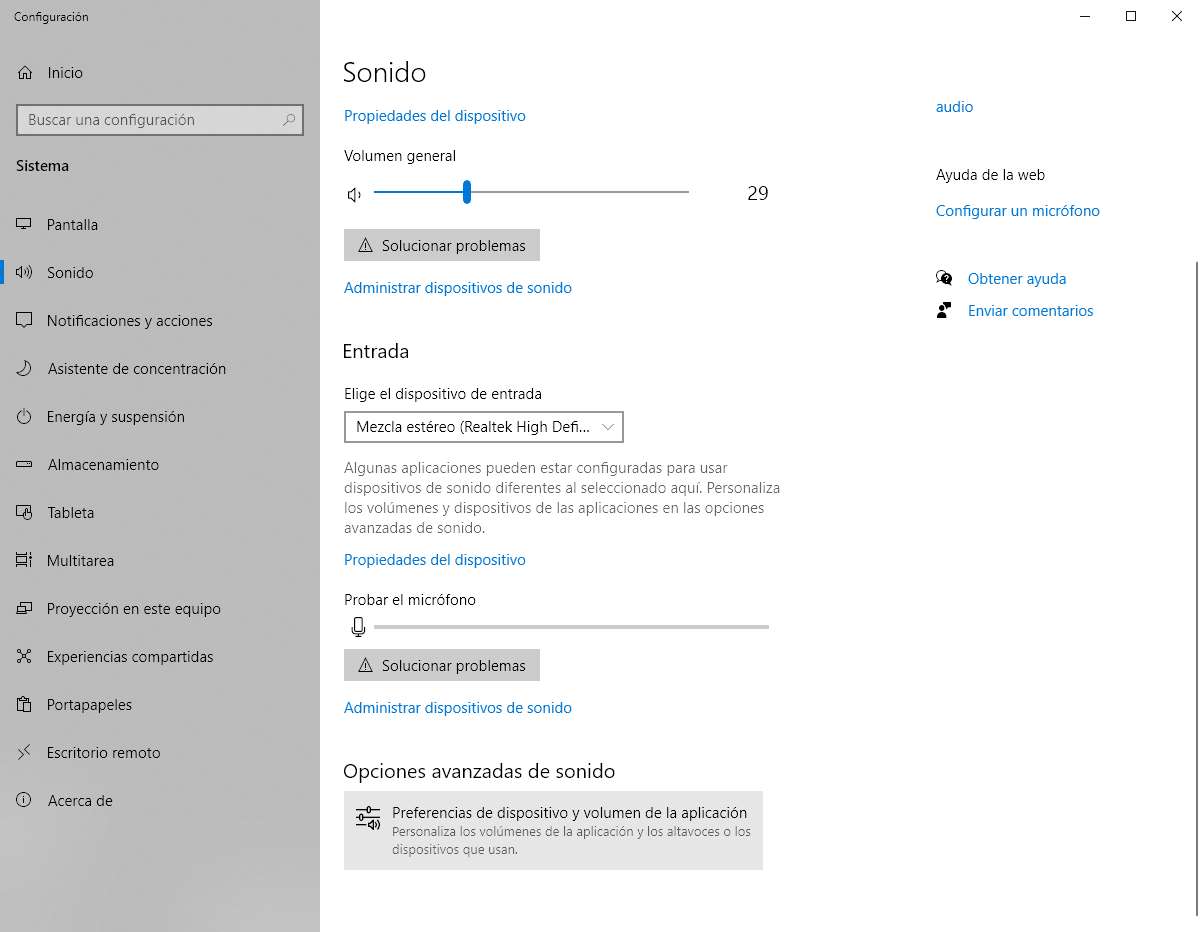Open the input device dropdown Mezcla estéreo
1200x932 pixels.
[x=483, y=427]
